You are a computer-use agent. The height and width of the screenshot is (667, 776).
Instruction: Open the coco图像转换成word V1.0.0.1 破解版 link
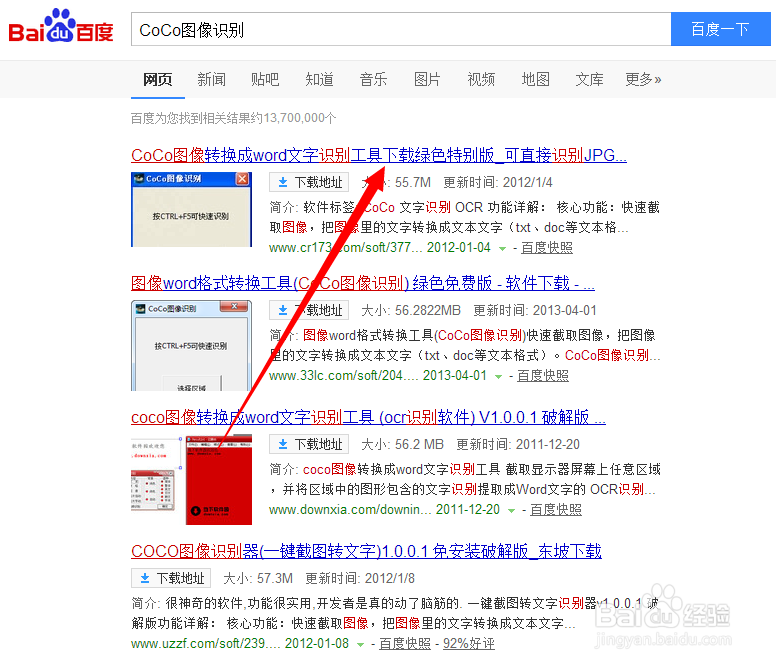[x=368, y=418]
